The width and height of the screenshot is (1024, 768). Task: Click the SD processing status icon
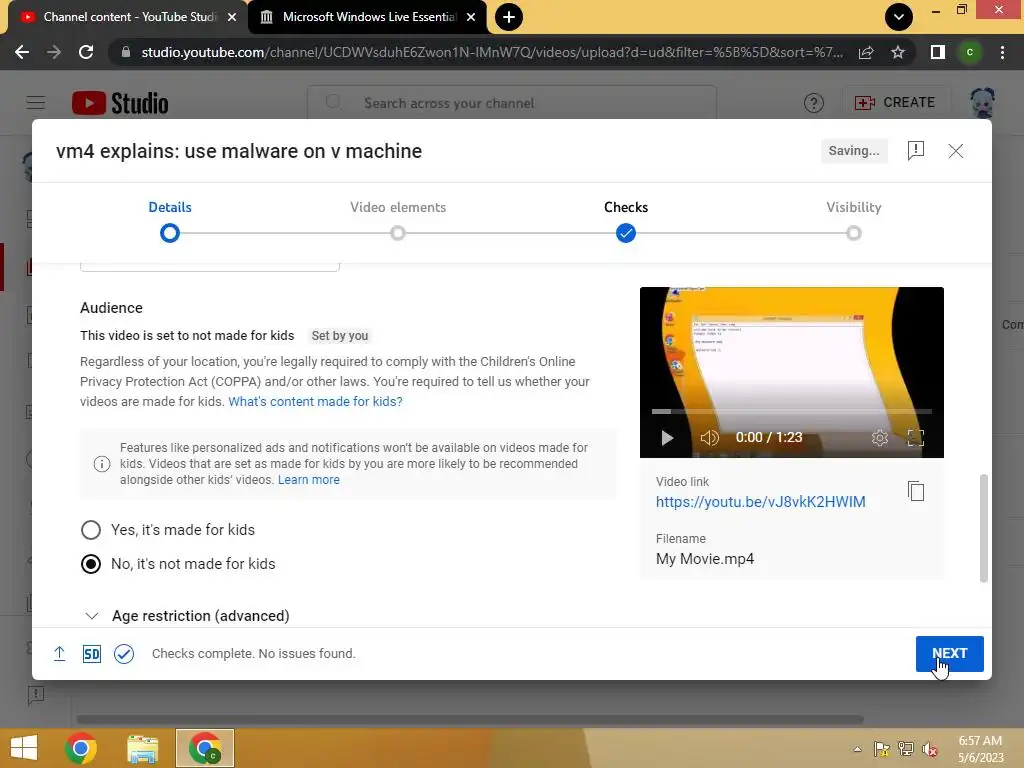(x=91, y=654)
